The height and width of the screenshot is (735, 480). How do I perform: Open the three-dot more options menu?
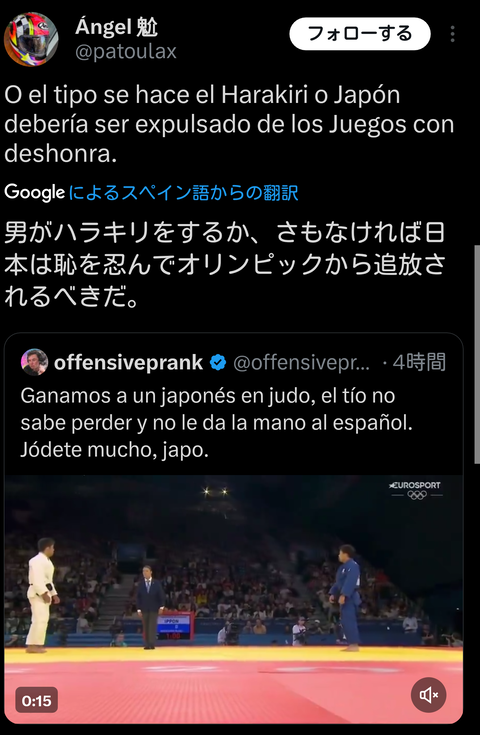pyautogui.click(x=452, y=34)
